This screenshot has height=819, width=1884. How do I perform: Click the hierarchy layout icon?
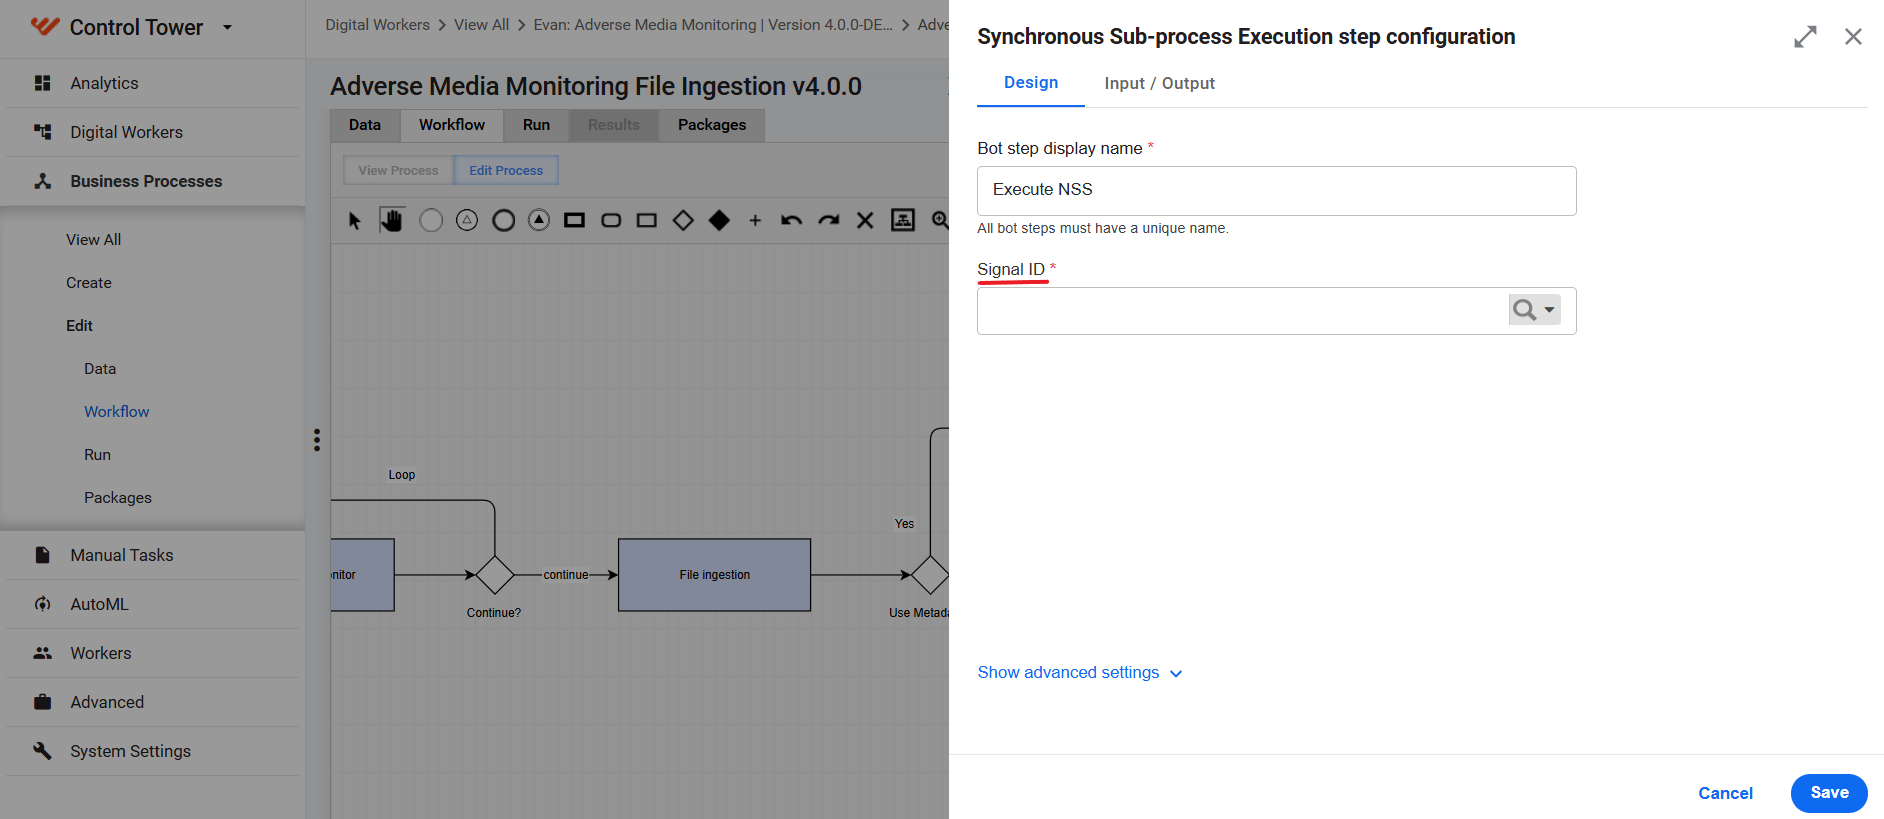click(903, 220)
